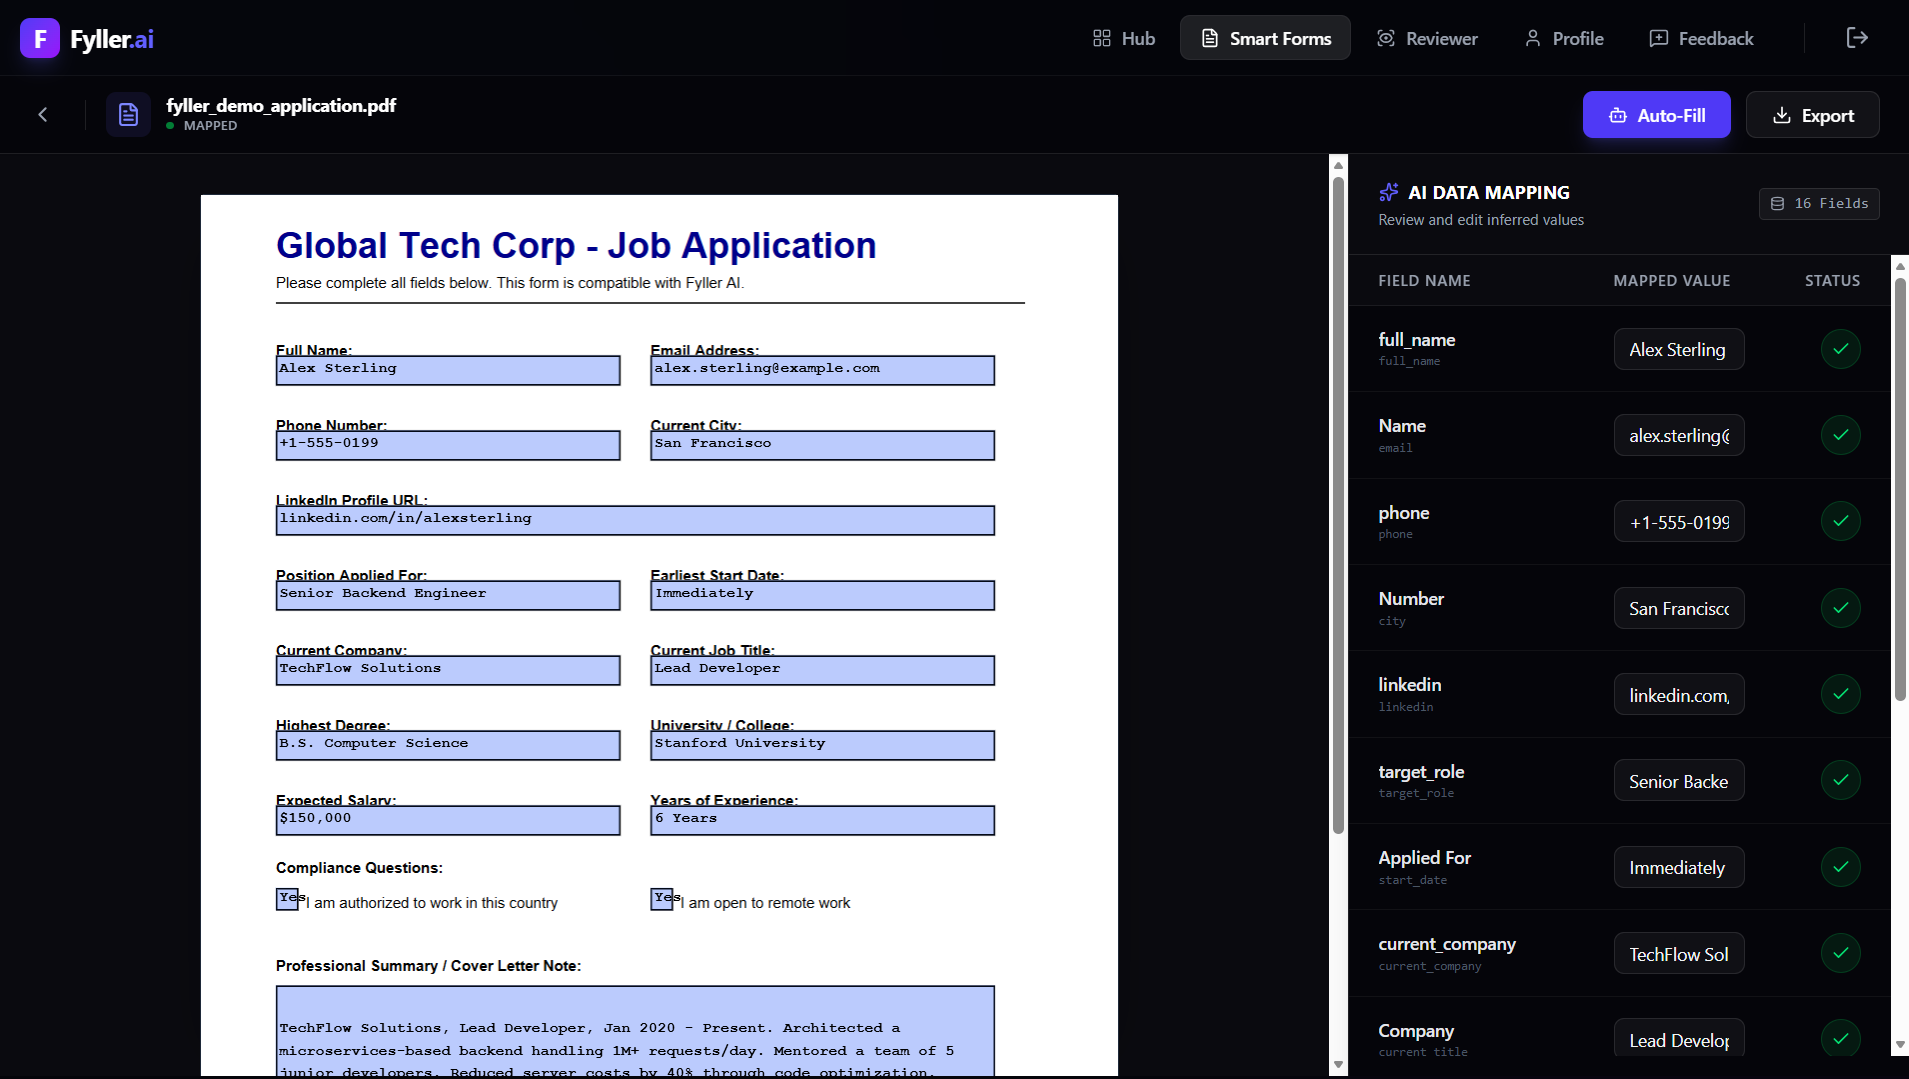Image resolution: width=1909 pixels, height=1079 pixels.
Task: Click the database icon in the 16 Fields badge
Action: click(1777, 204)
